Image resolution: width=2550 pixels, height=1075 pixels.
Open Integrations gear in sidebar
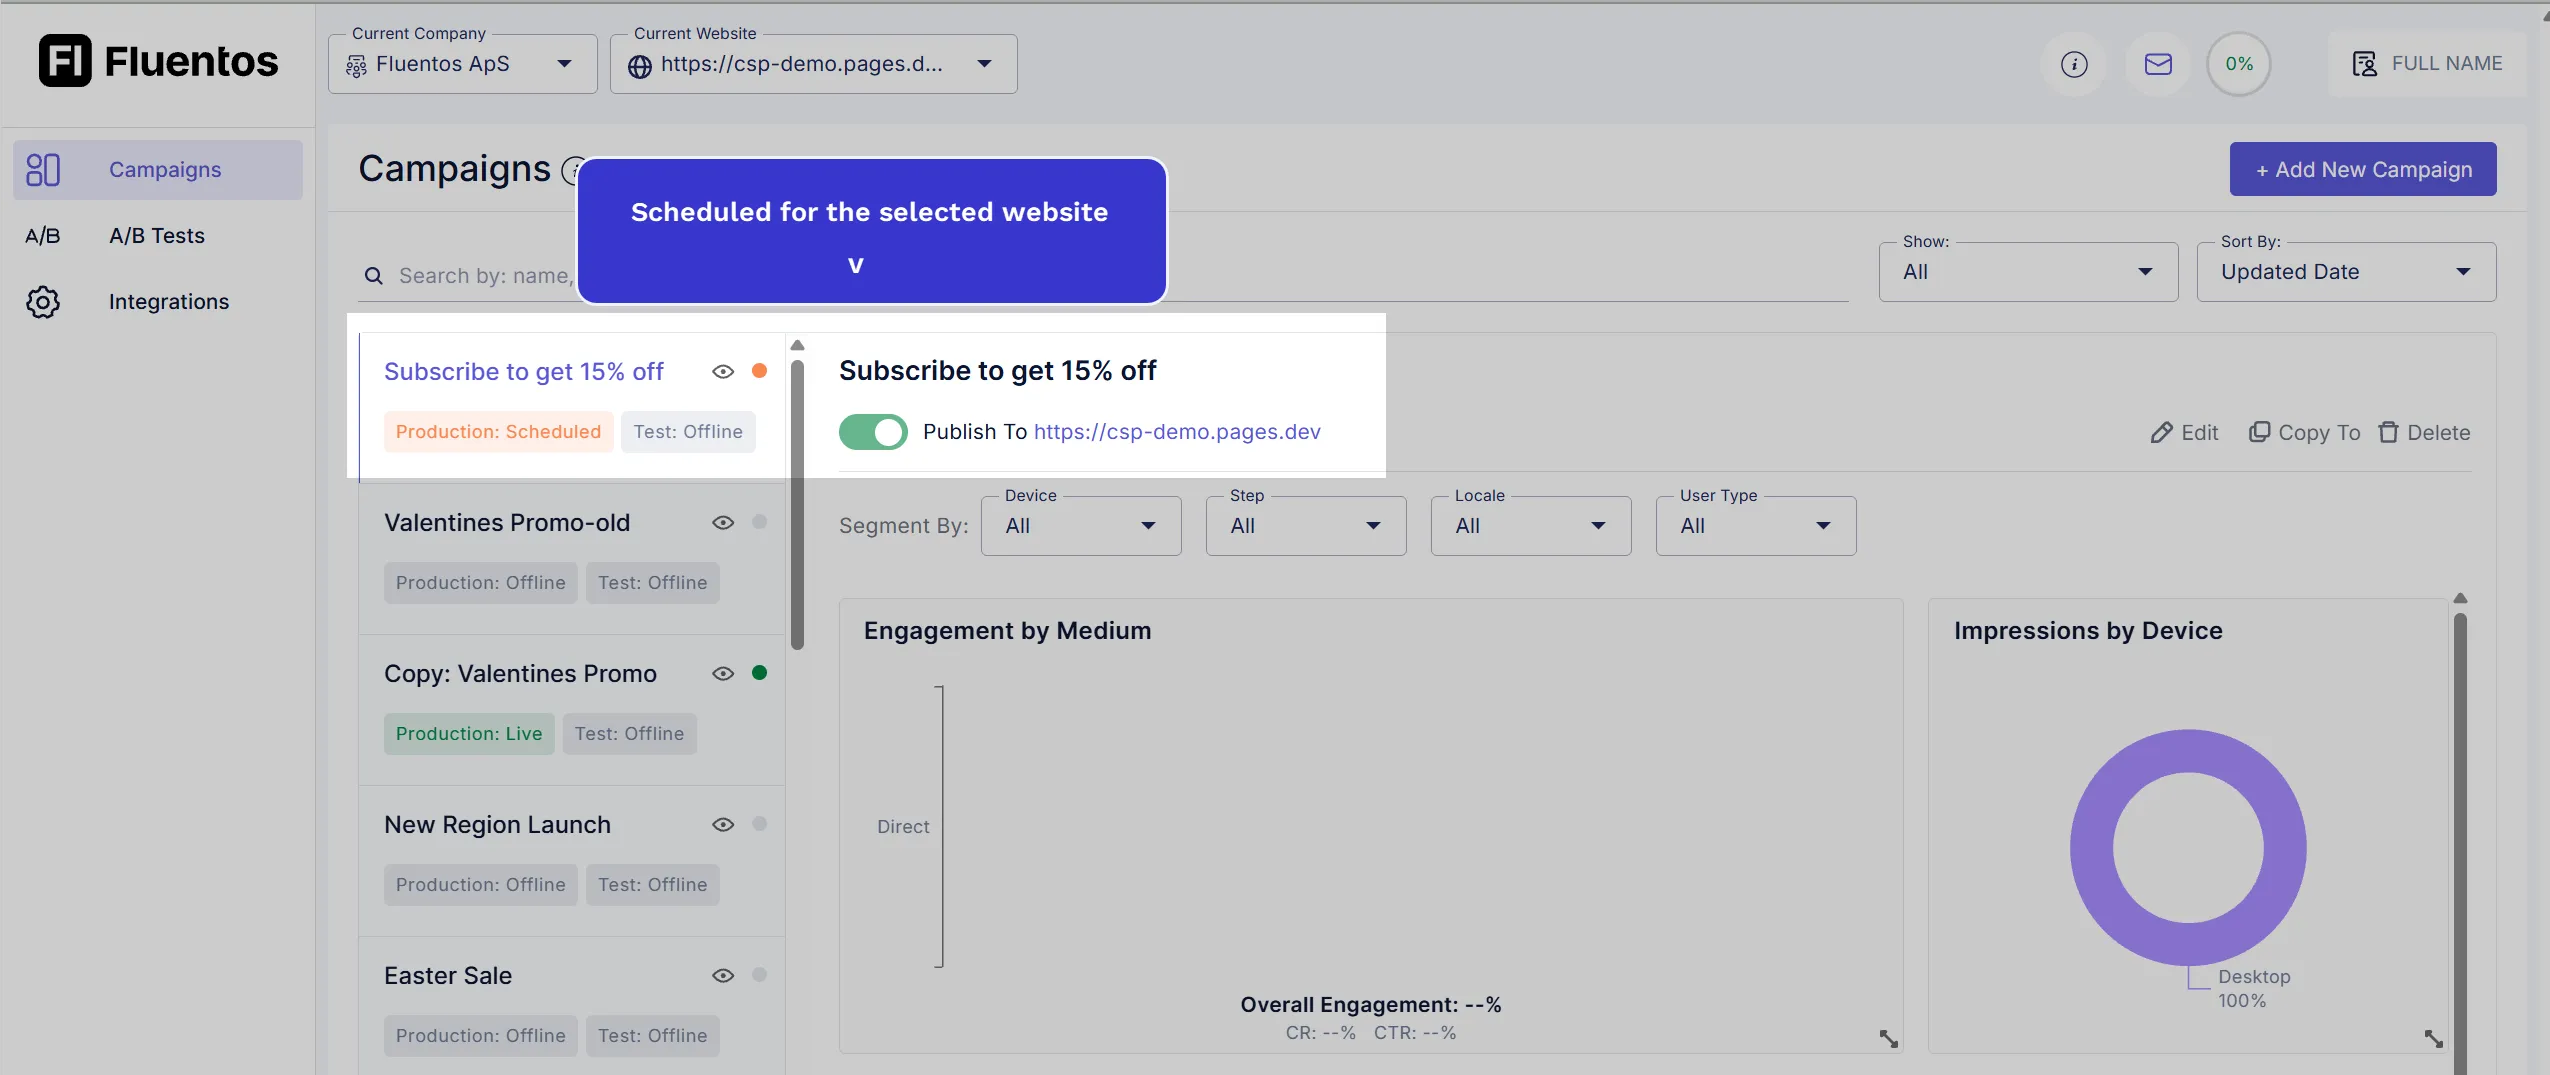pyautogui.click(x=43, y=302)
